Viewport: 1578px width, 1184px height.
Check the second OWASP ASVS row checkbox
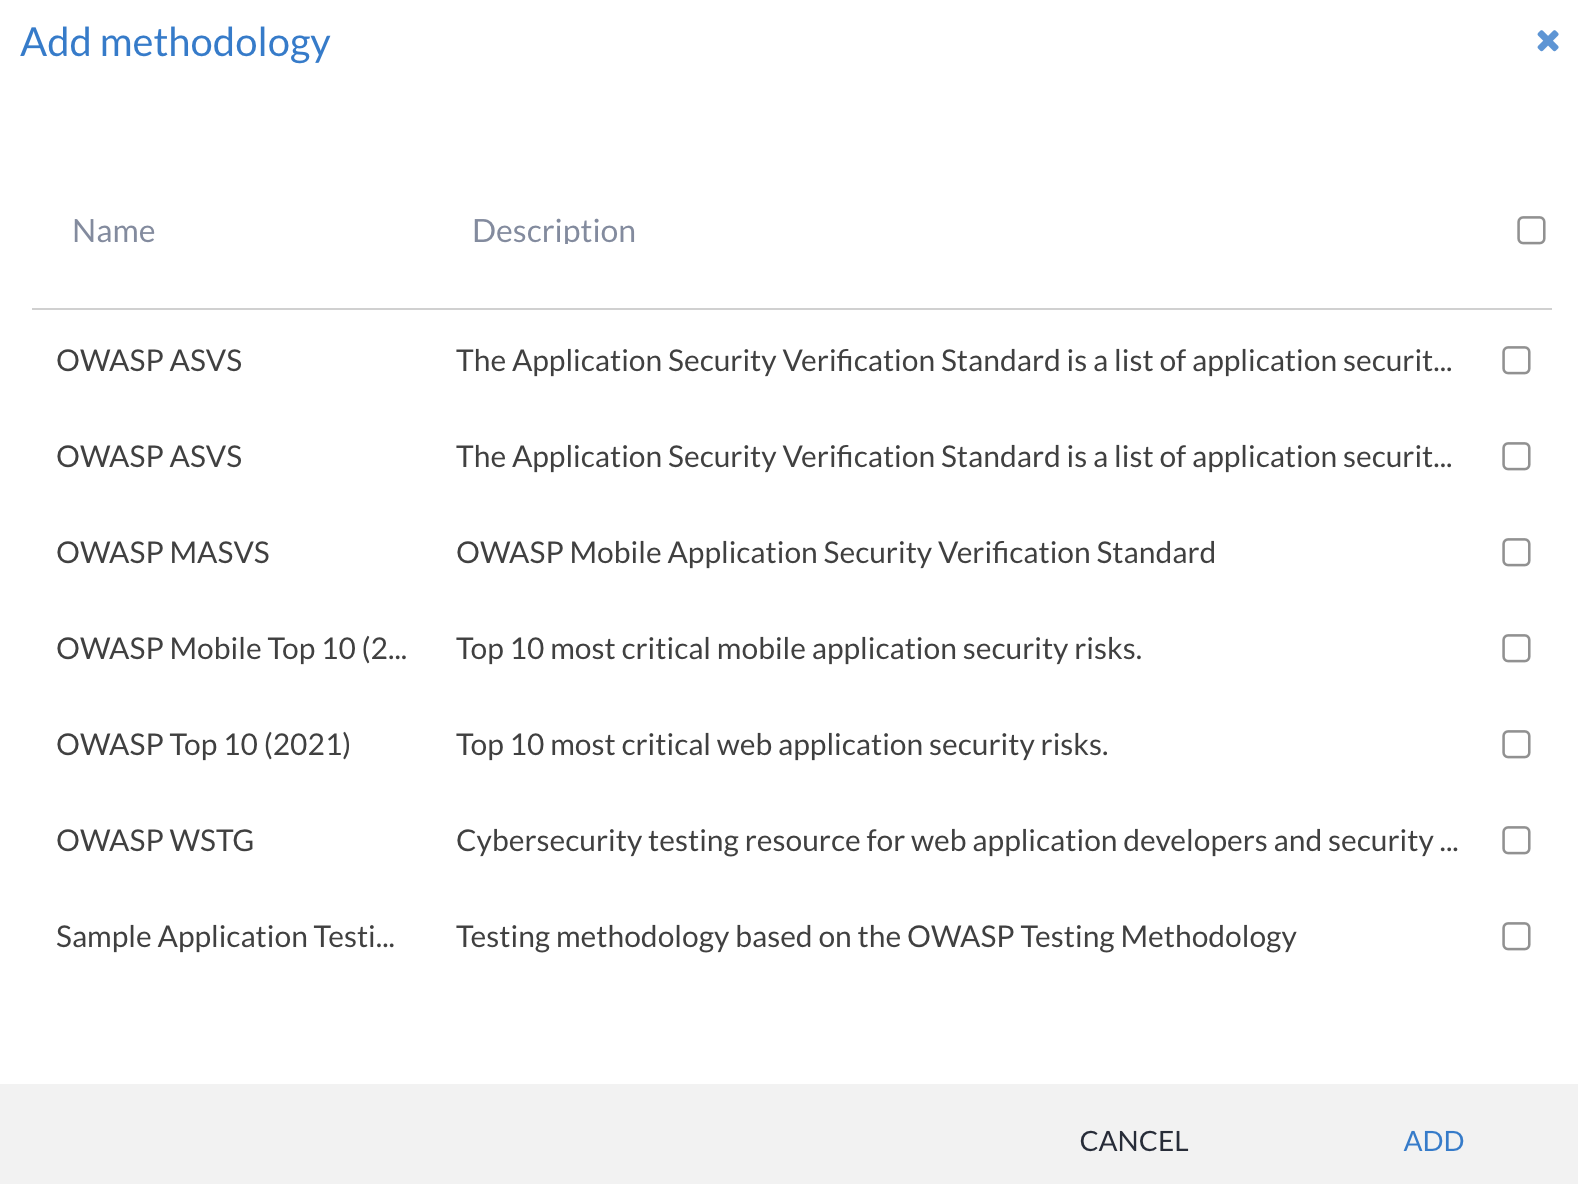coord(1516,457)
